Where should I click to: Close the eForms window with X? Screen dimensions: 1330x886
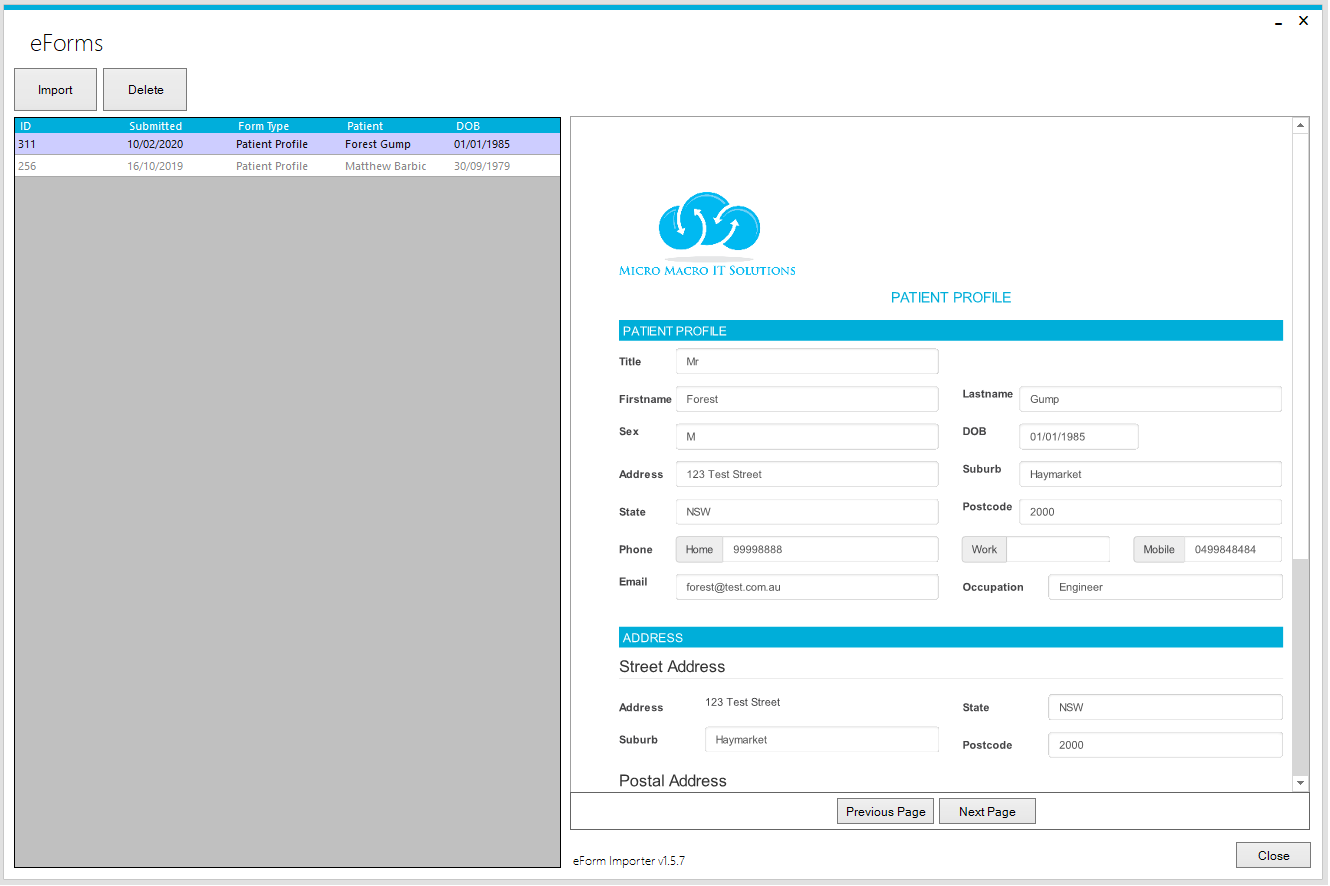(x=1303, y=20)
